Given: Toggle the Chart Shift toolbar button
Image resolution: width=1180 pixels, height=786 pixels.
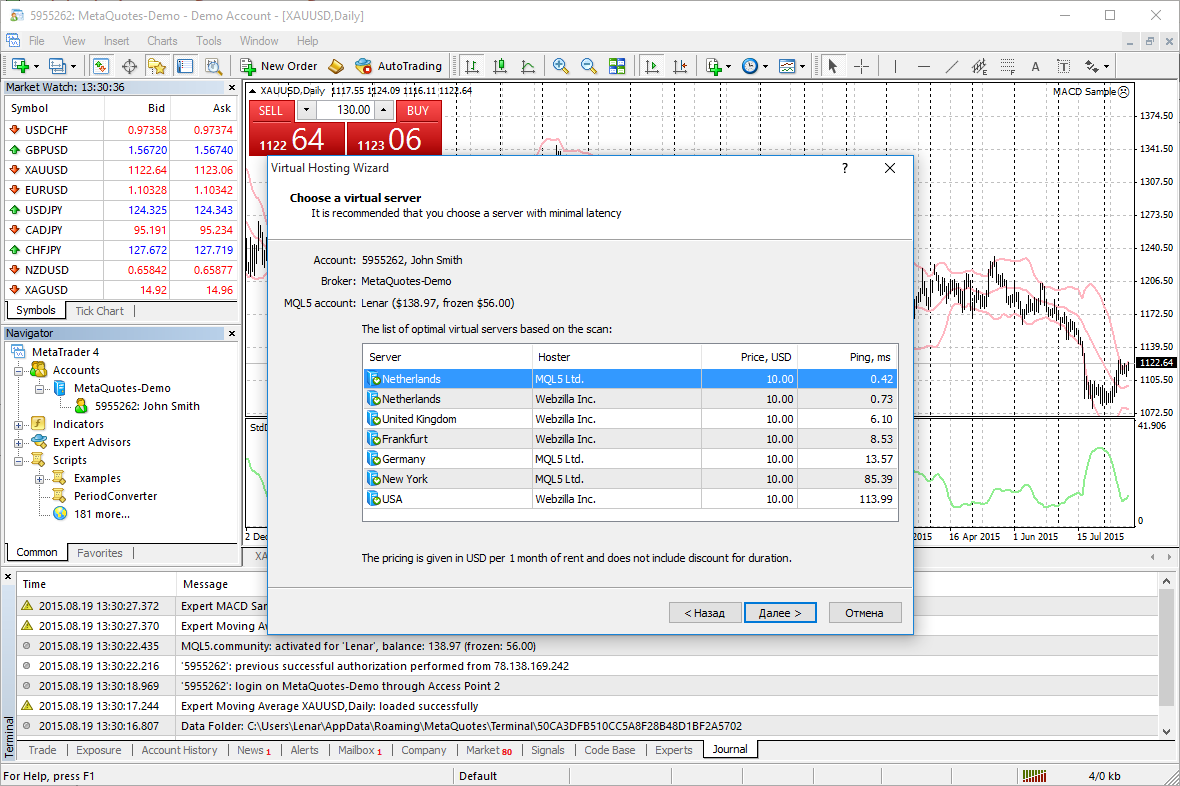Looking at the screenshot, I should 680,66.
